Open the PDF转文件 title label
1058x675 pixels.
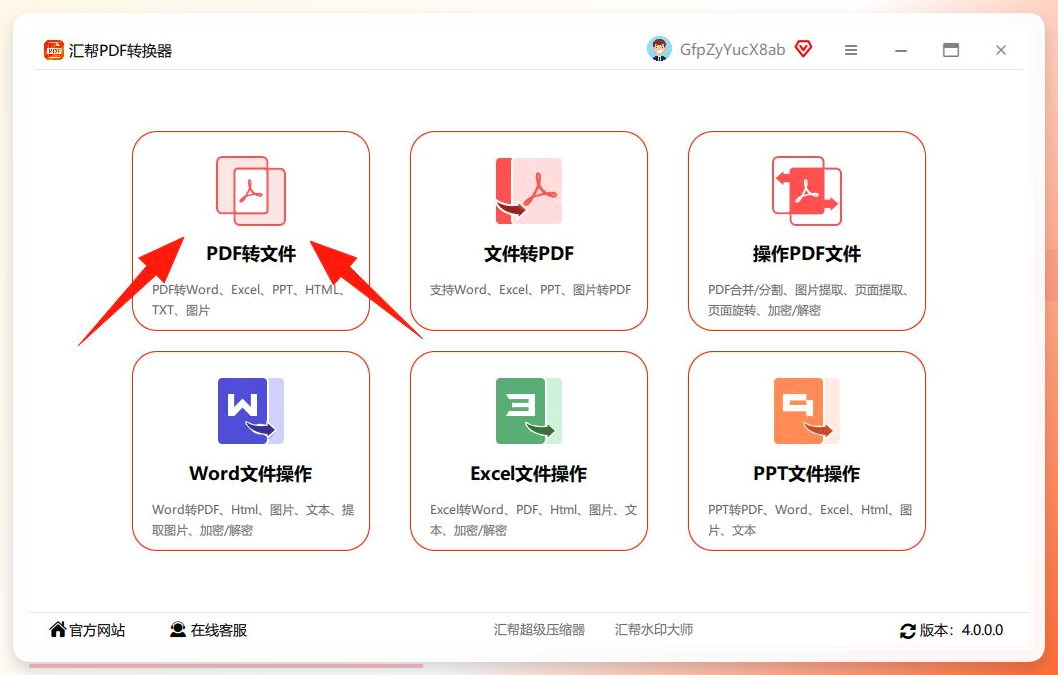251,254
